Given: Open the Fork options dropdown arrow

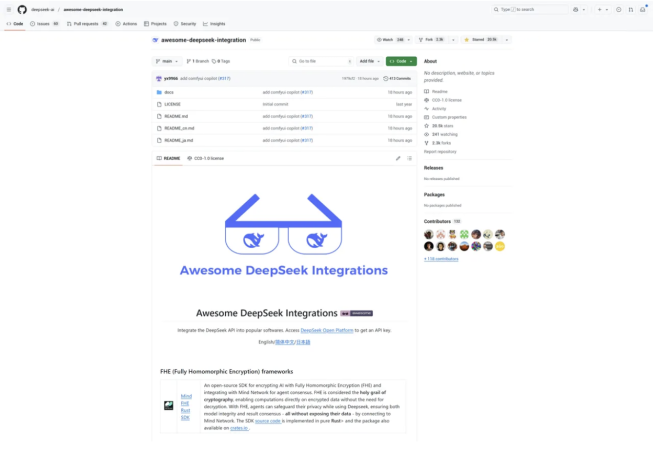Looking at the screenshot, I should (x=452, y=40).
